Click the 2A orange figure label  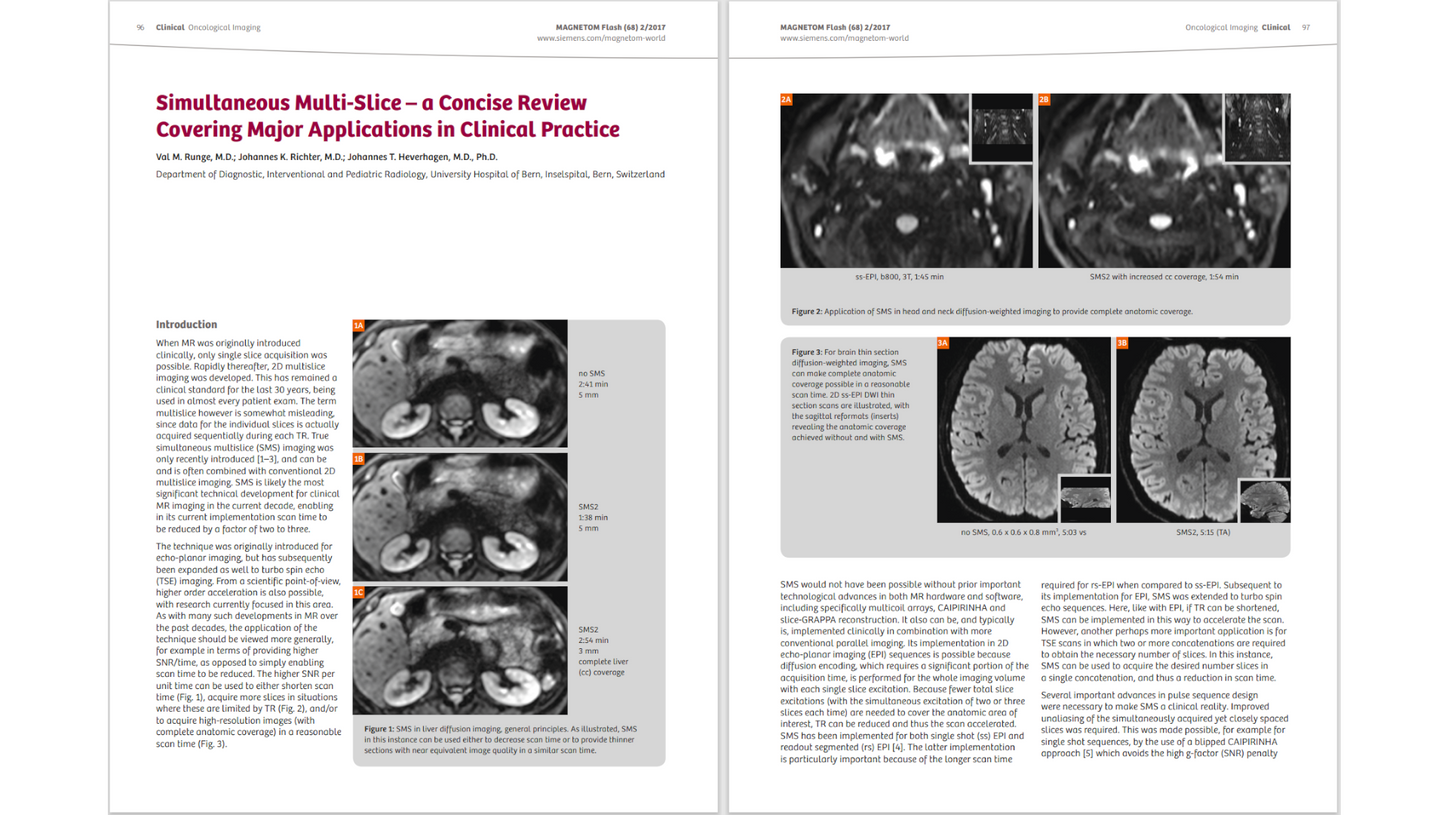[786, 99]
